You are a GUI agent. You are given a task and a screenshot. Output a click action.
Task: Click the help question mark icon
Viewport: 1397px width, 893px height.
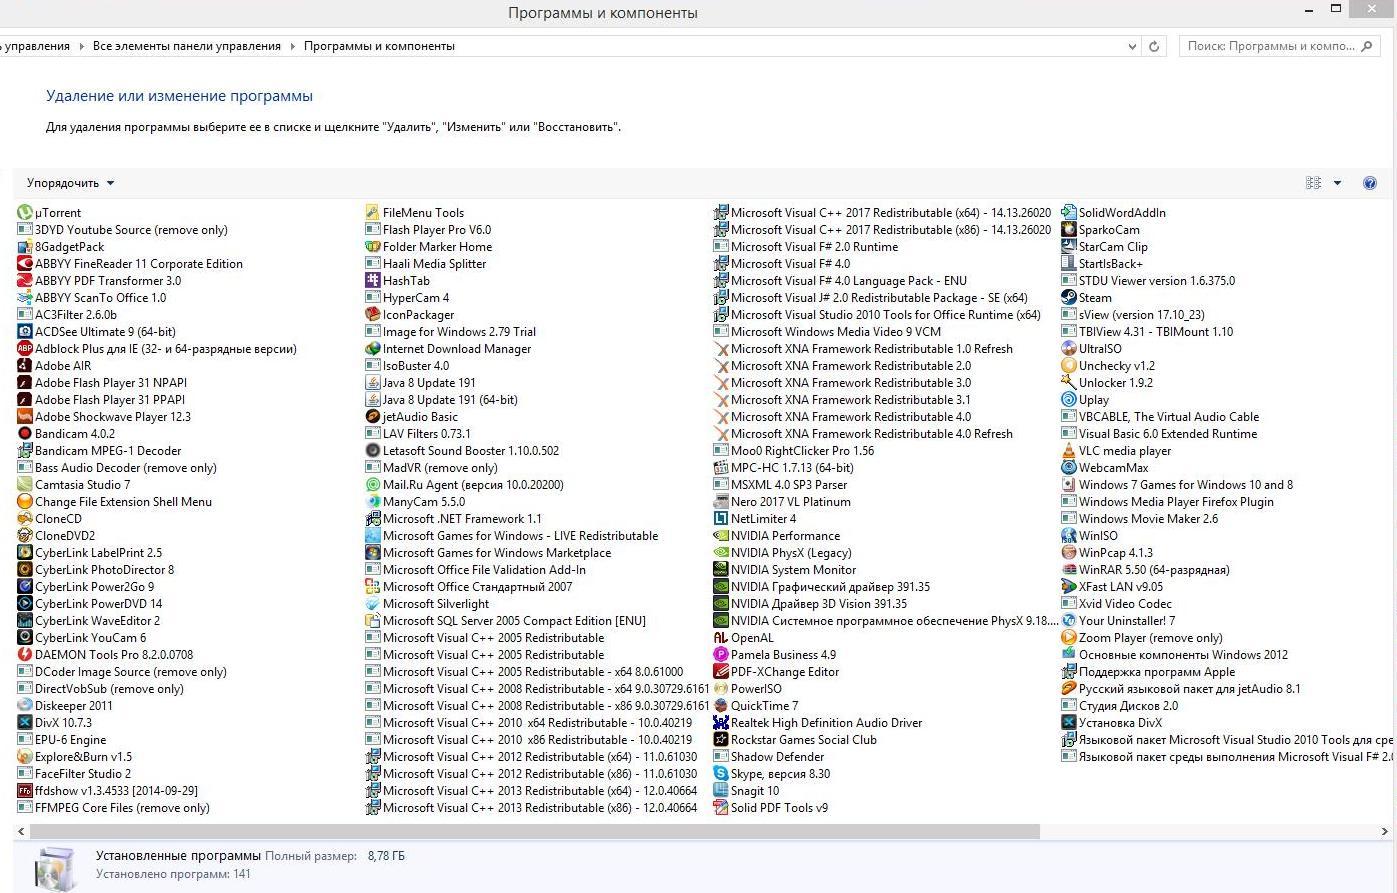tap(1370, 183)
